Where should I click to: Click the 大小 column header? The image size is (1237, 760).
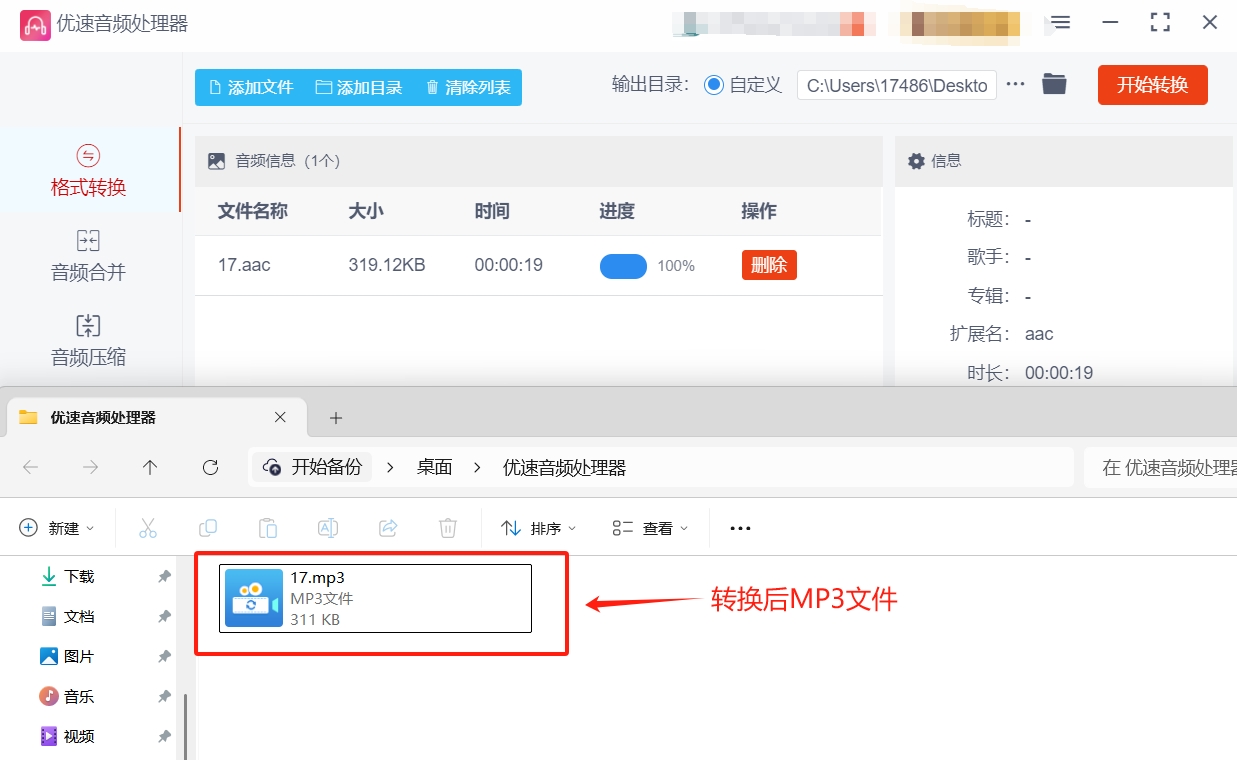tap(366, 211)
